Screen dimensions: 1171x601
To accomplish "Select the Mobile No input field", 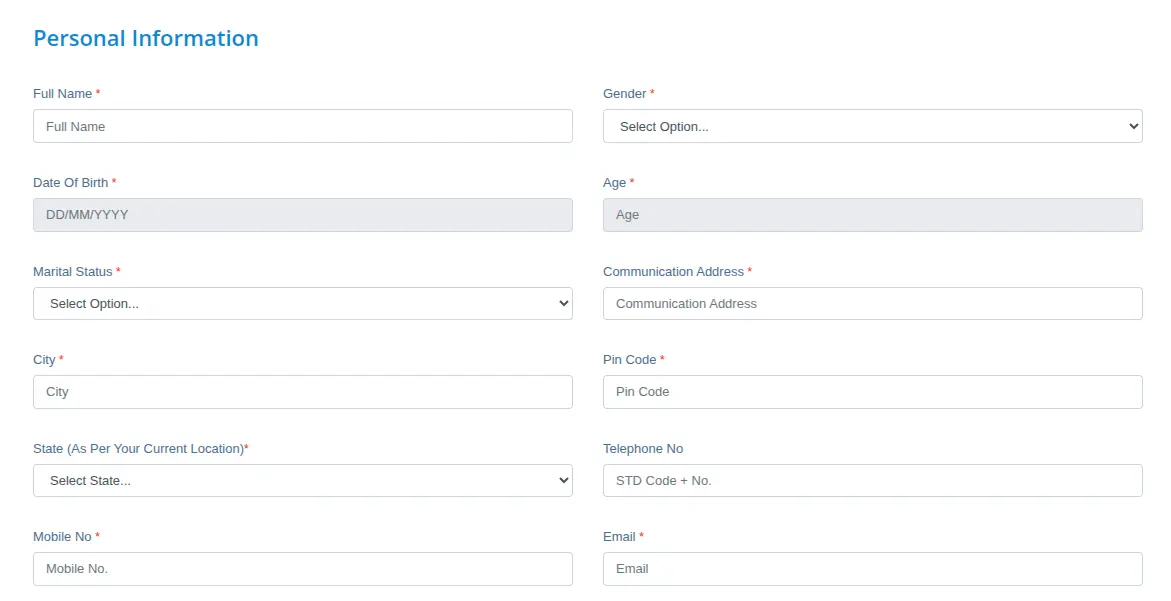I will point(302,568).
